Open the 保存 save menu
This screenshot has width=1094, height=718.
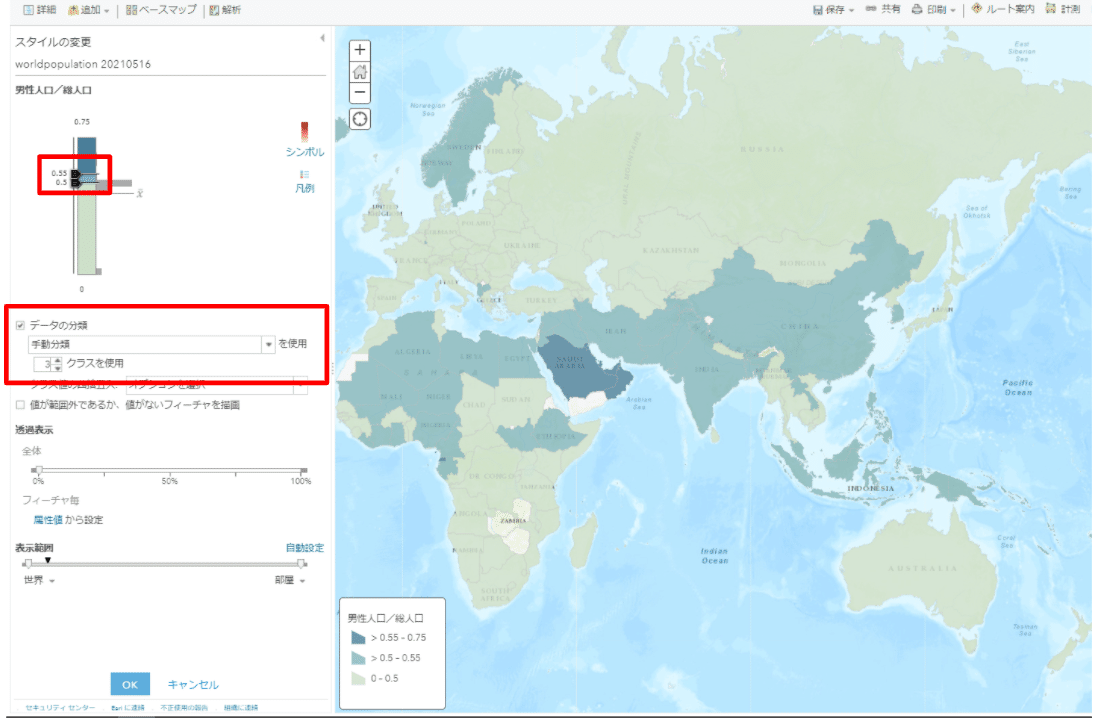[833, 10]
